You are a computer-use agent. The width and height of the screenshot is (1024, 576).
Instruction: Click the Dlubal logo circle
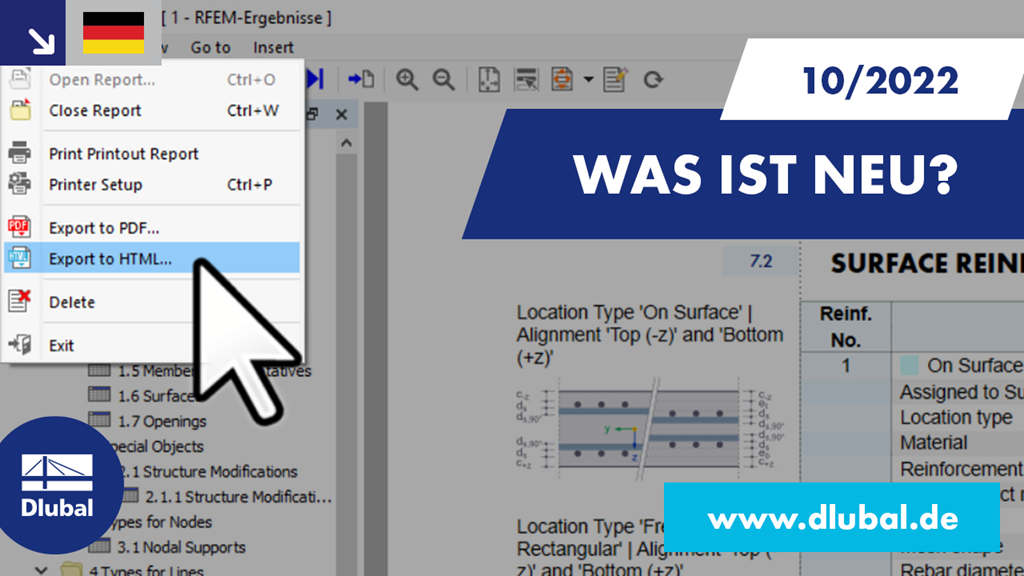point(56,485)
